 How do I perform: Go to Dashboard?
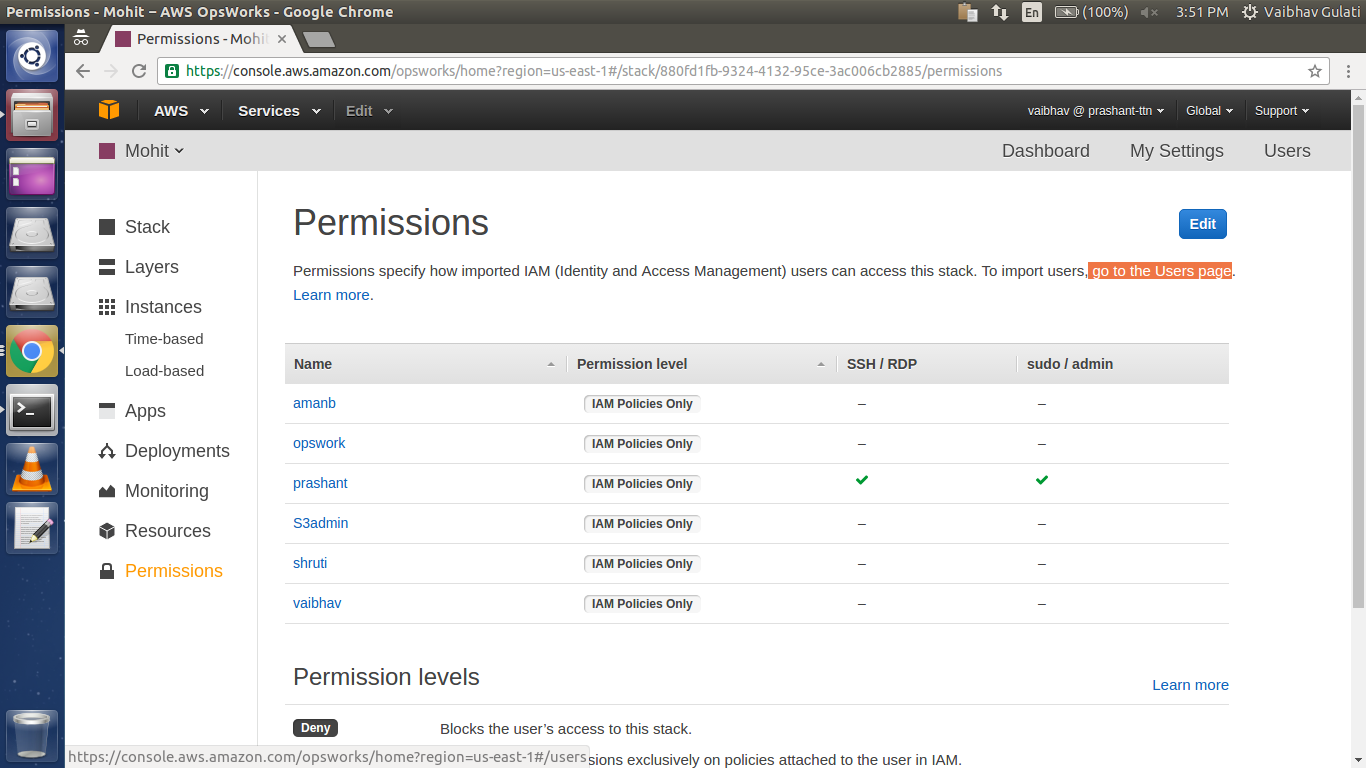tap(1046, 150)
